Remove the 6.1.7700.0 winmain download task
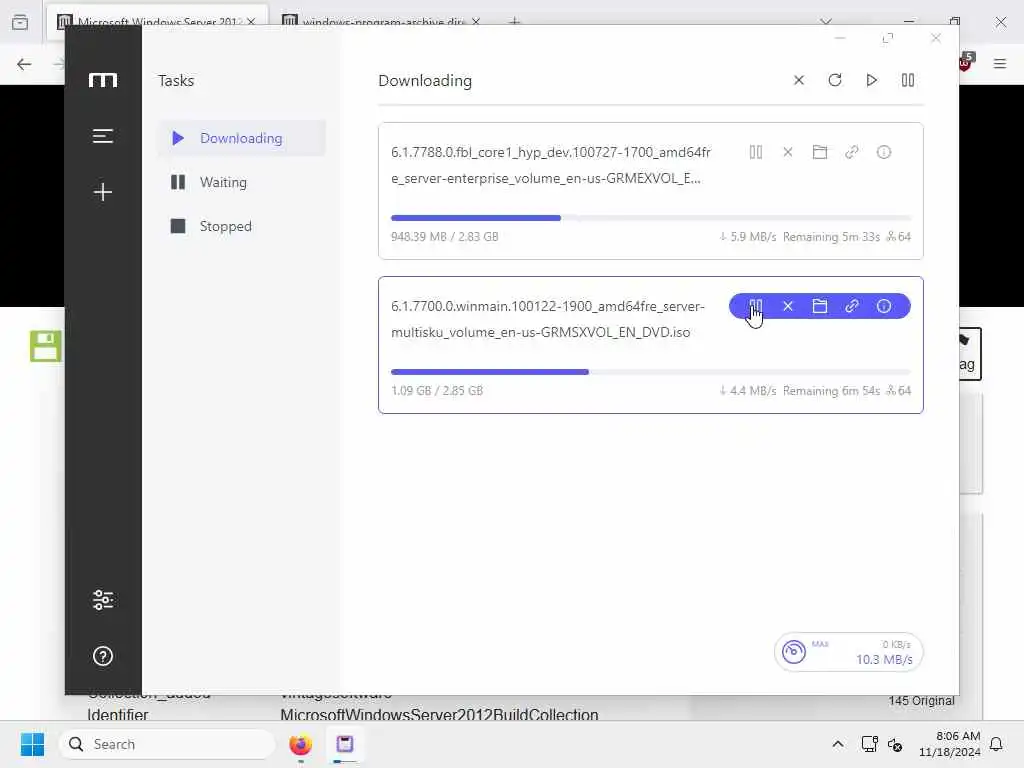 coord(788,306)
